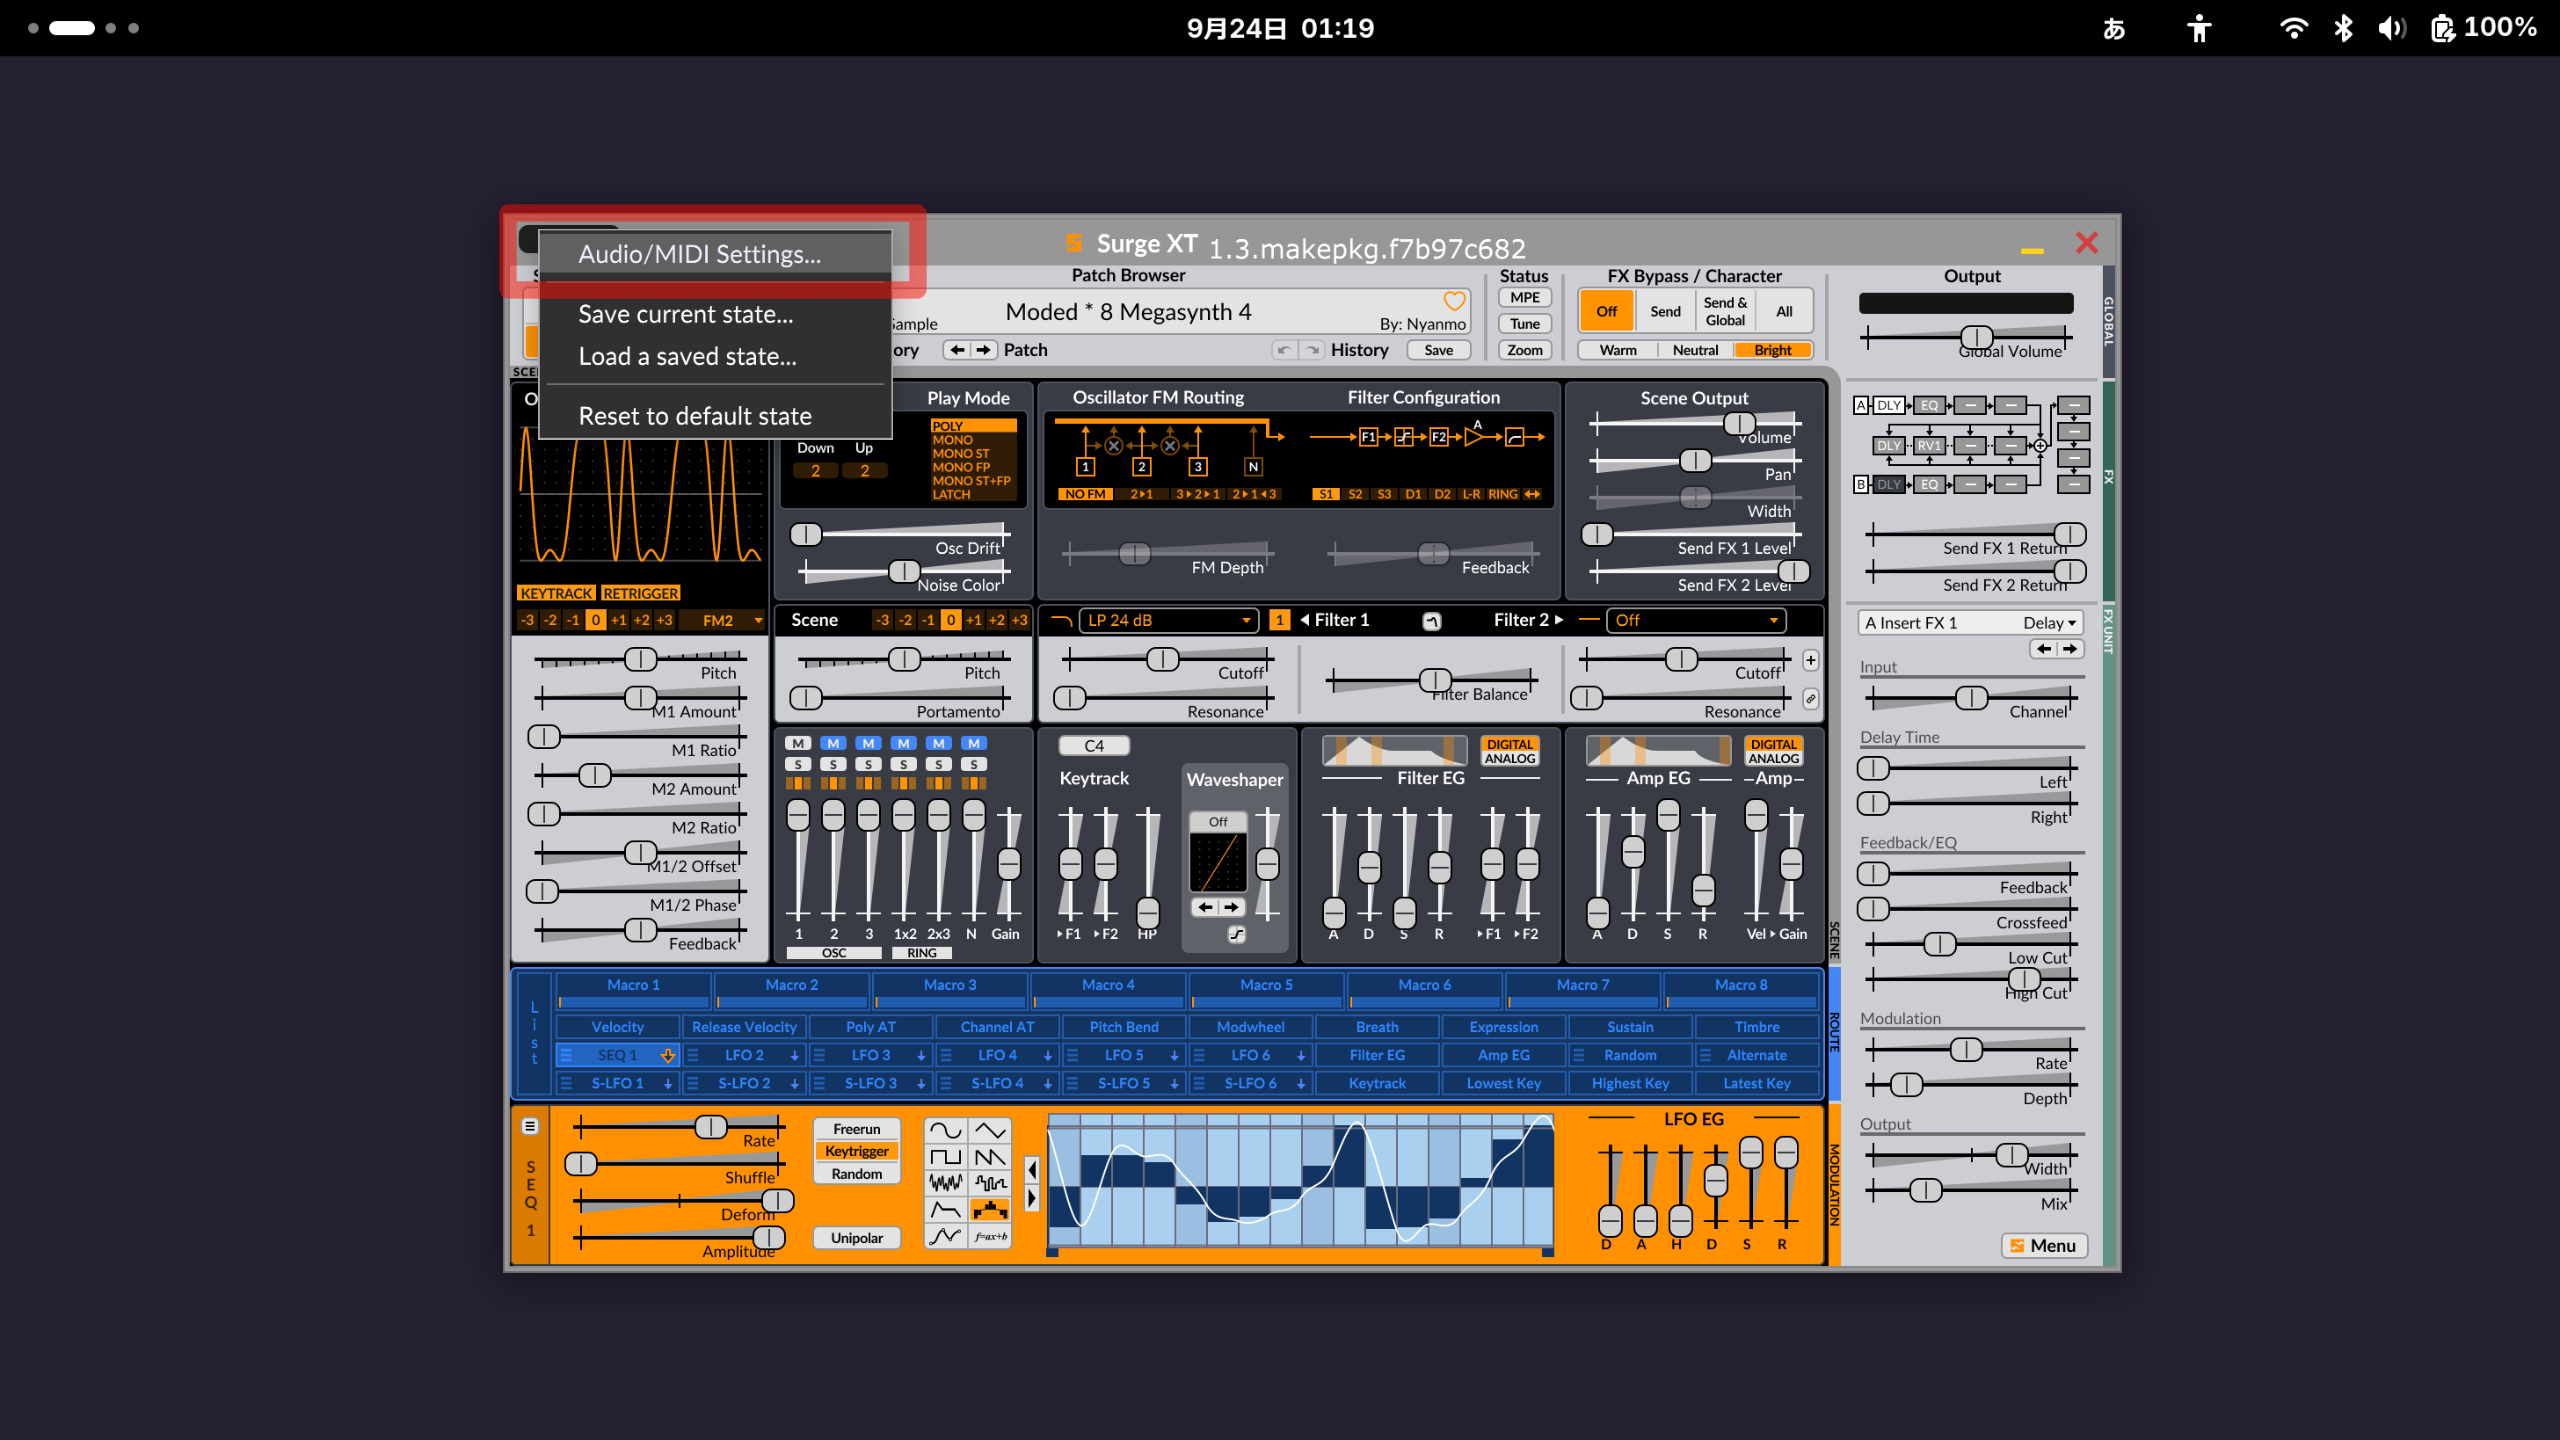
Task: Open the SEQ 1 modulator arrow menu
Action: click(667, 1055)
